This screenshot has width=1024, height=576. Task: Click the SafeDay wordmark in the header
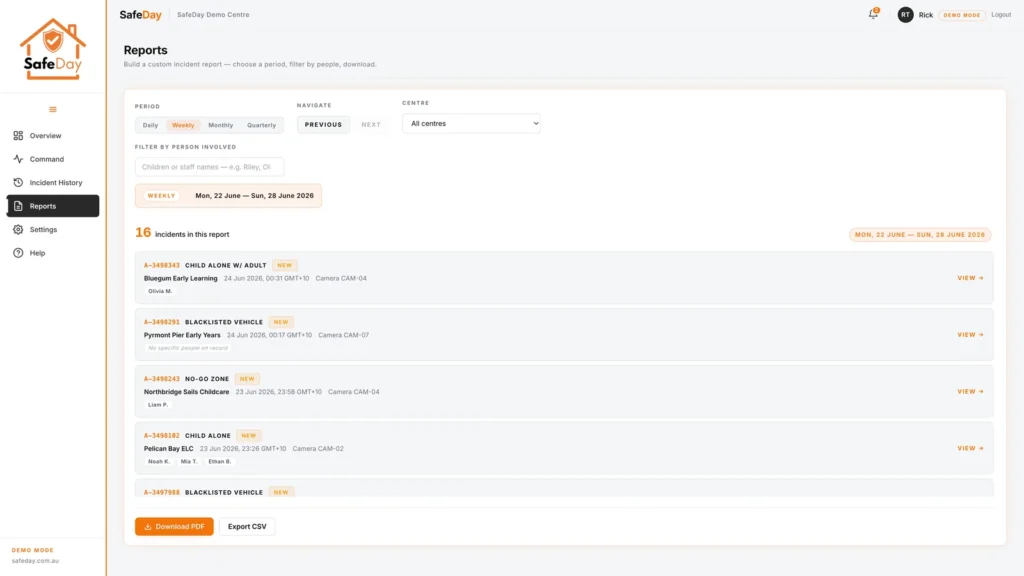tap(140, 14)
